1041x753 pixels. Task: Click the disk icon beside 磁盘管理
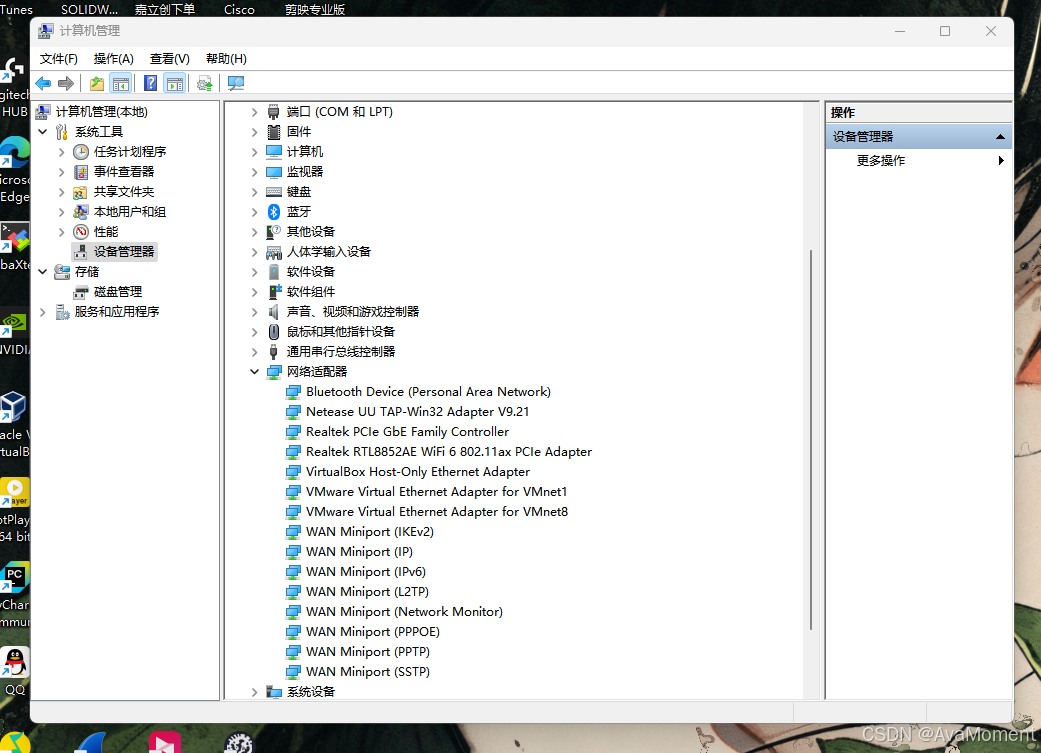tap(81, 292)
